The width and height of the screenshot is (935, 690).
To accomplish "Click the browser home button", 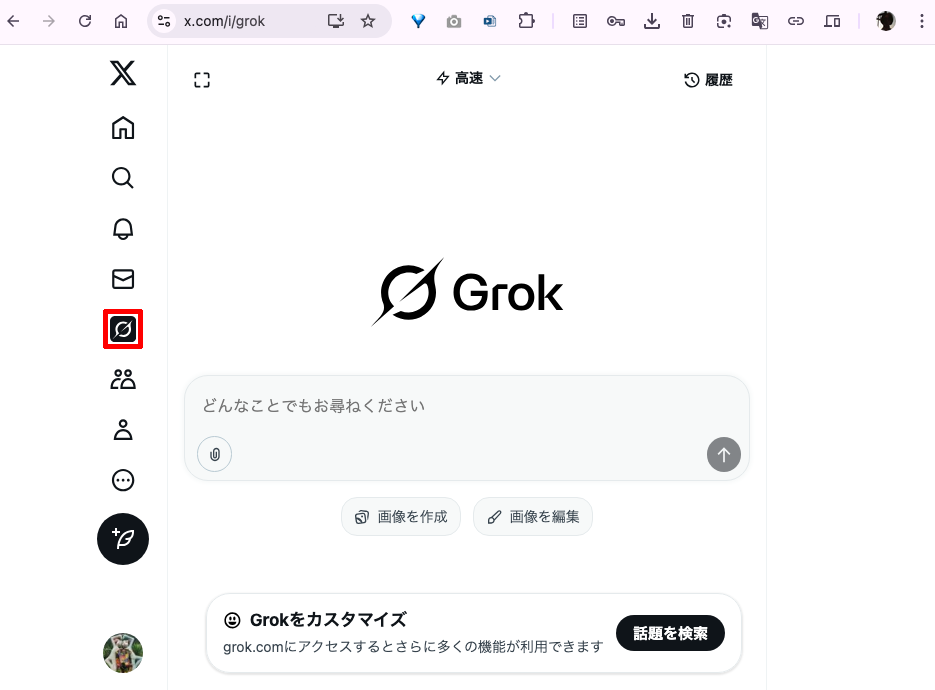I will pyautogui.click(x=121, y=21).
